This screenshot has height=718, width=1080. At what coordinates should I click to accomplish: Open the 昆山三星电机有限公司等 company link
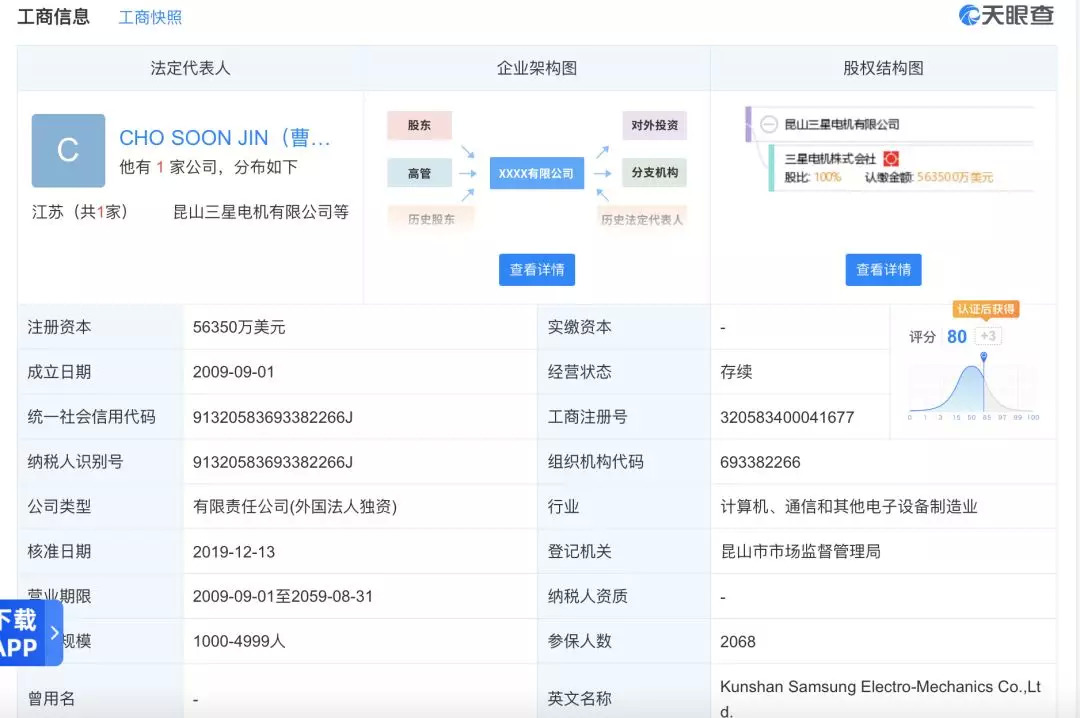pyautogui.click(x=261, y=212)
